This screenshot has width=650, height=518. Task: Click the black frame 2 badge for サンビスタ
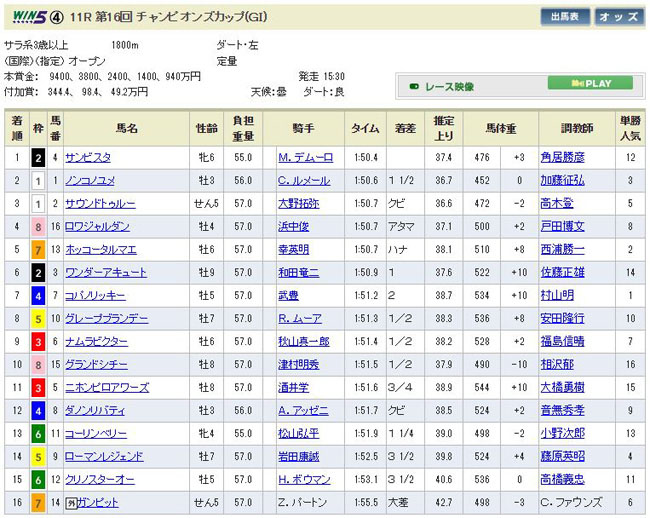tap(37, 157)
